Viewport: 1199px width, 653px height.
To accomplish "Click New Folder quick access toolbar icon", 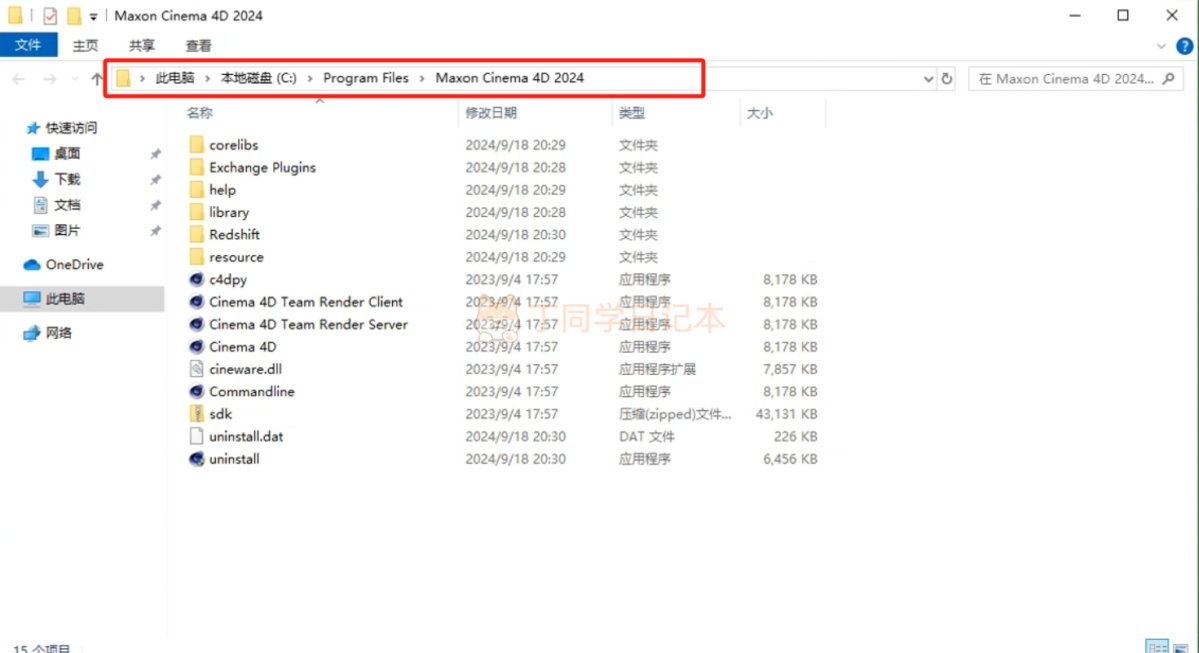I will 73,15.
